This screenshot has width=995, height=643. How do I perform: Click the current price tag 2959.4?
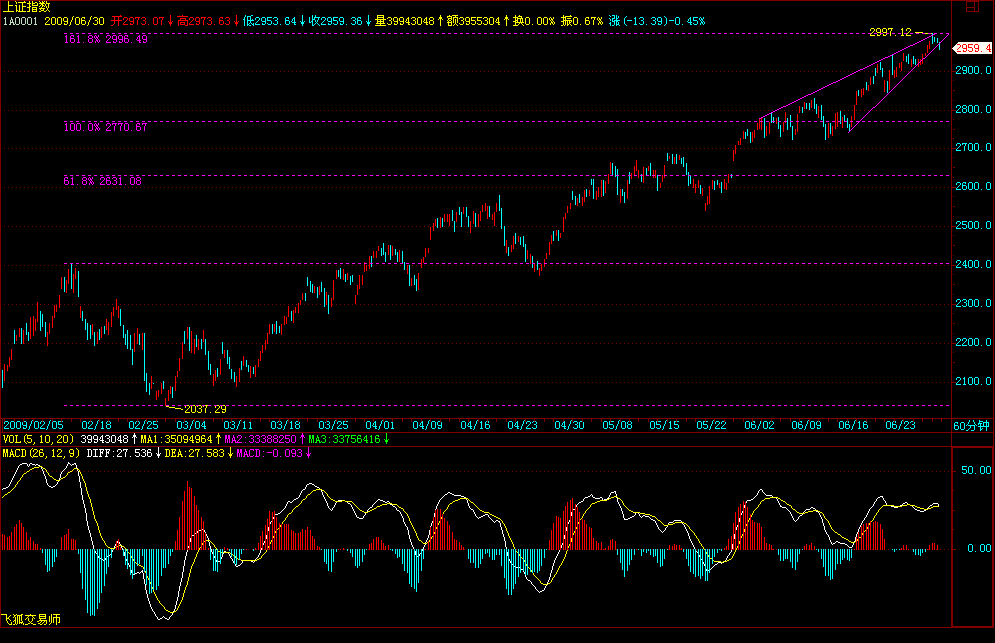(973, 48)
